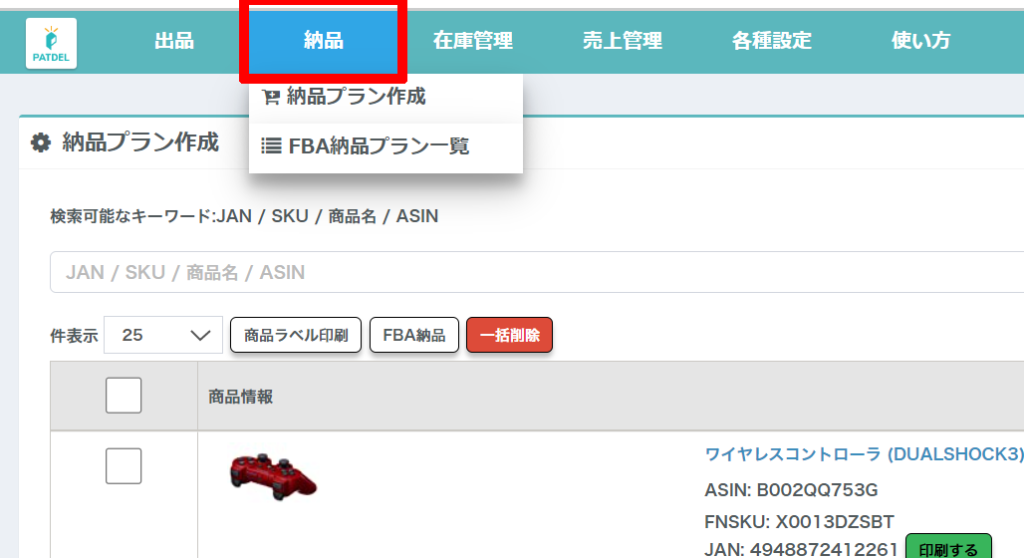Image resolution: width=1024 pixels, height=558 pixels.
Task: Open the 出品 menu
Action: click(174, 41)
